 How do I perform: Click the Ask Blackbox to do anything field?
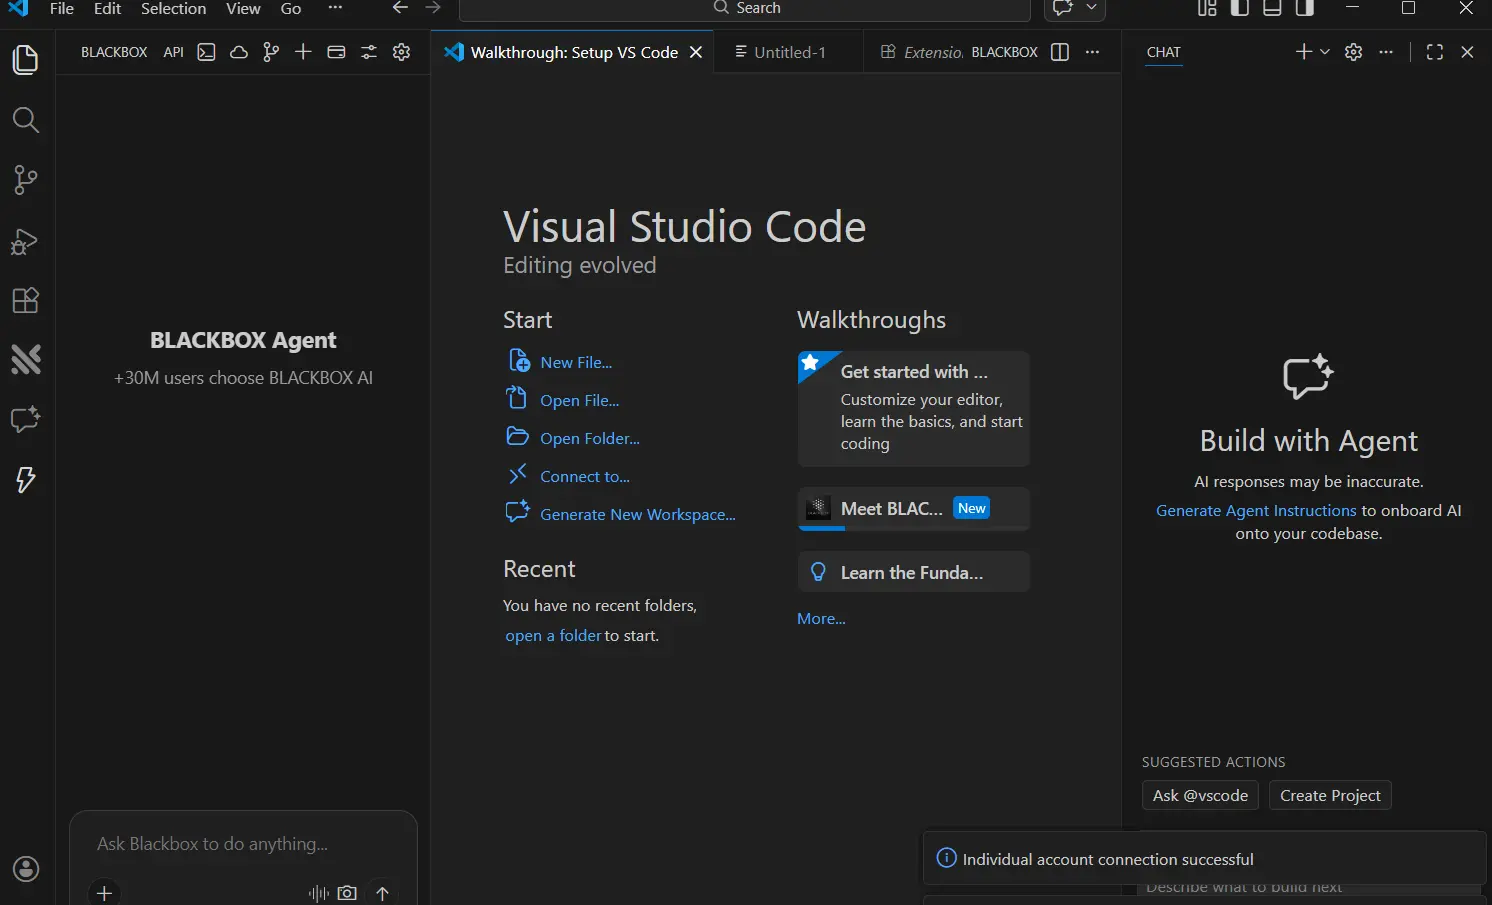pos(243,844)
